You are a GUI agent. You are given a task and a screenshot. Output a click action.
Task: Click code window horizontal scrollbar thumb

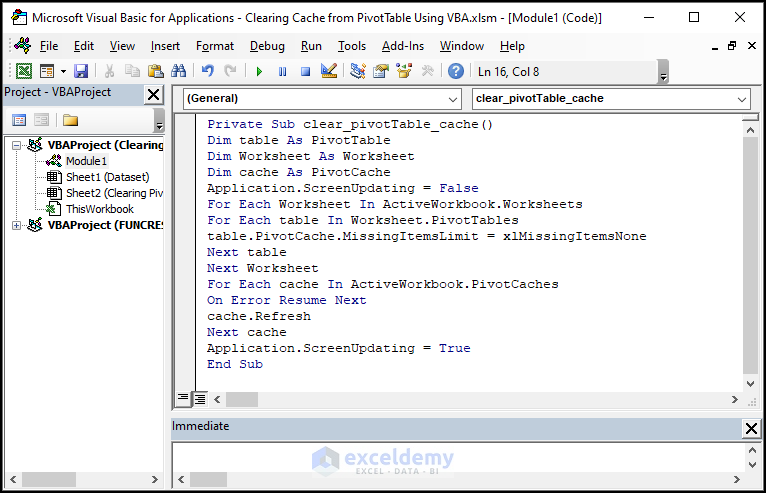click(x=242, y=399)
